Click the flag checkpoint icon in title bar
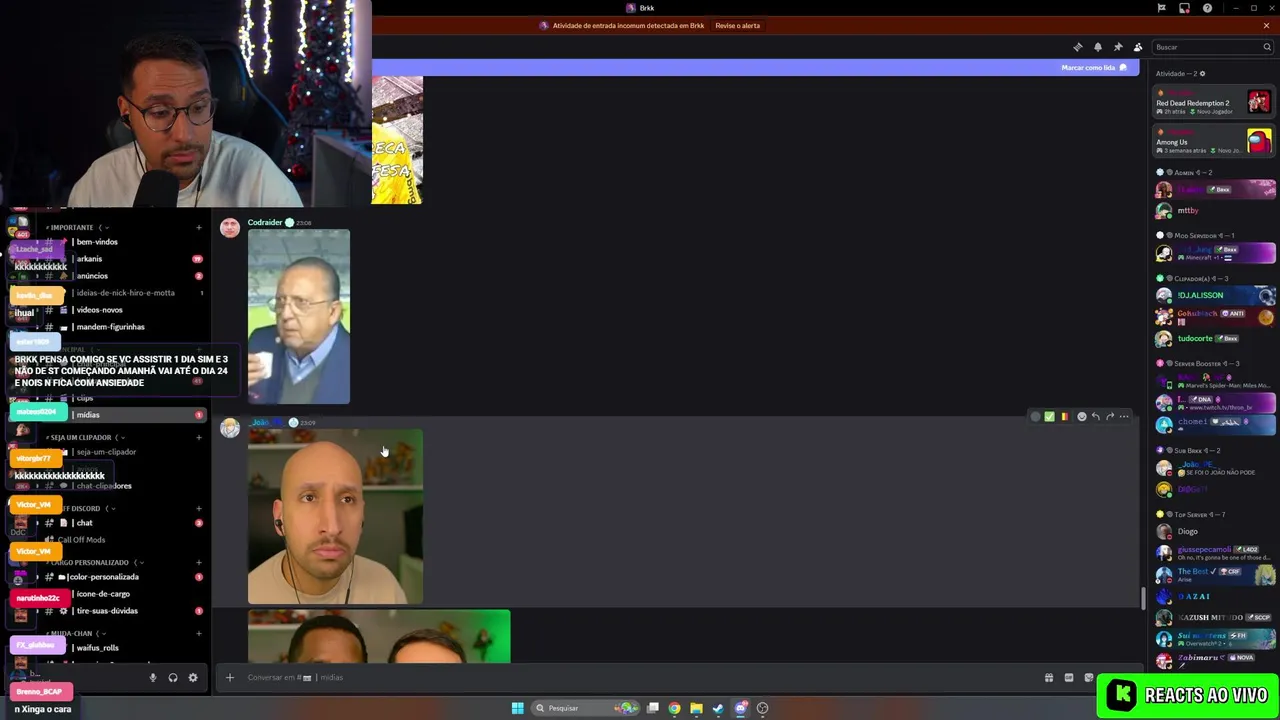Image resolution: width=1280 pixels, height=720 pixels. [x=1161, y=8]
